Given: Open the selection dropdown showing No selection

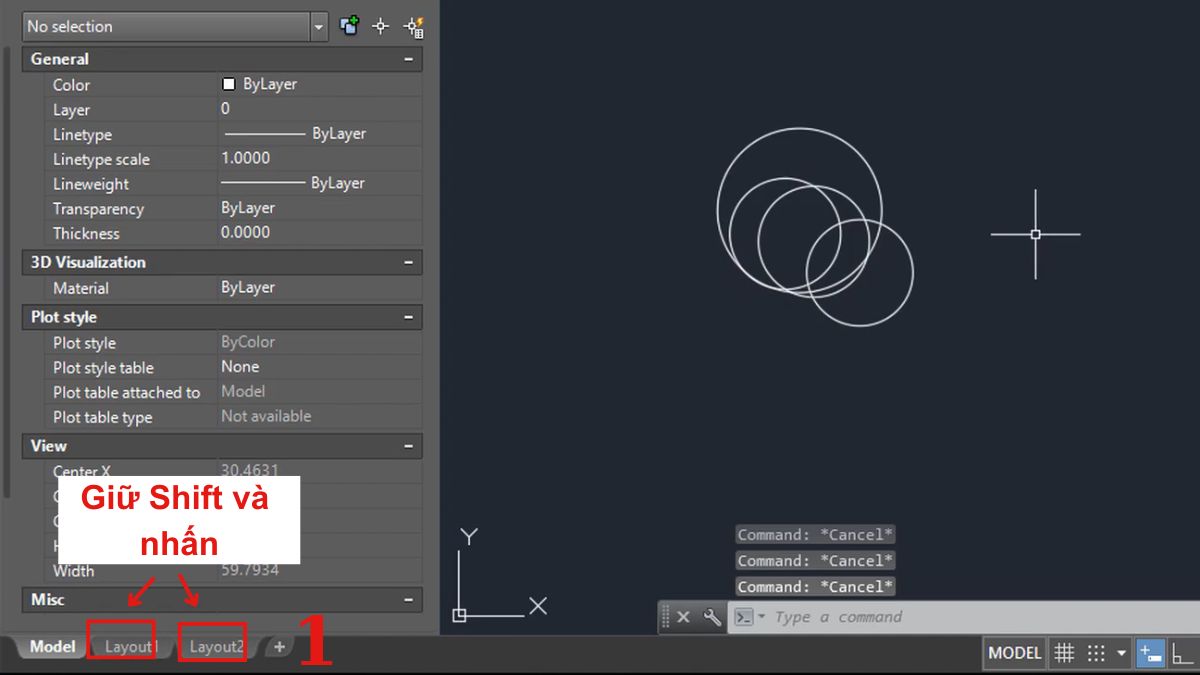Looking at the screenshot, I should [x=318, y=25].
